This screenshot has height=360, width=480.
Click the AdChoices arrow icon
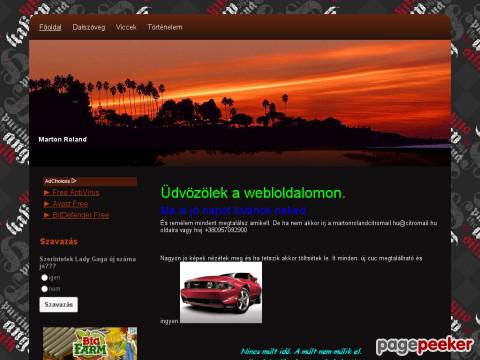point(74,181)
